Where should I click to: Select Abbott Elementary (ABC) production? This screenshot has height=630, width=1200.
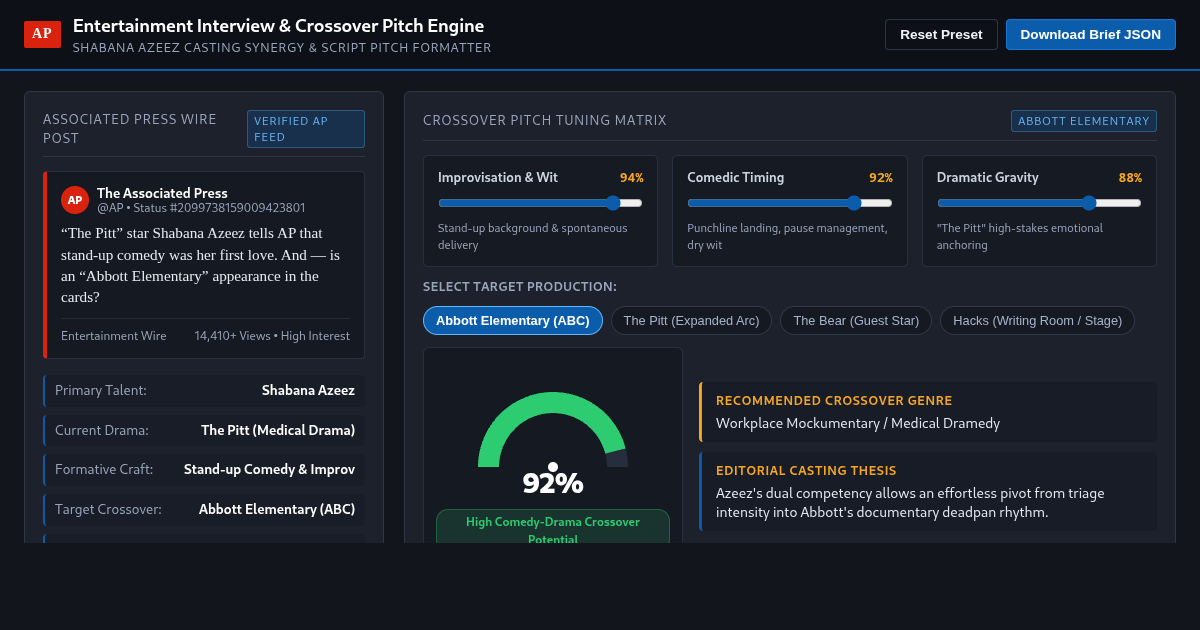point(513,321)
